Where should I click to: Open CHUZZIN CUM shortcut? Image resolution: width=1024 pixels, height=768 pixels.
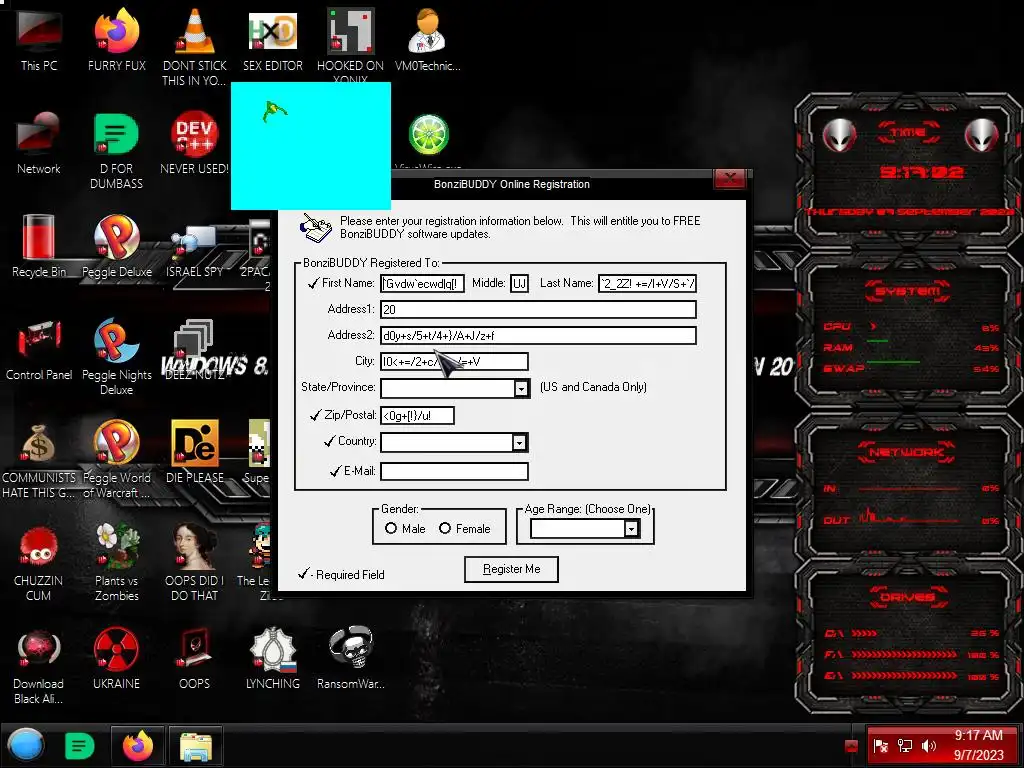pyautogui.click(x=39, y=563)
